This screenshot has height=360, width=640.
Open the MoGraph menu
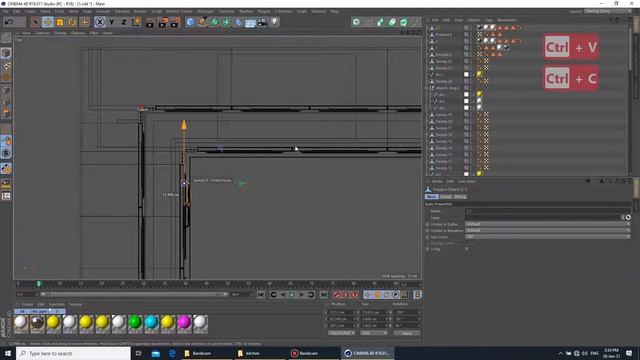click(x=205, y=11)
